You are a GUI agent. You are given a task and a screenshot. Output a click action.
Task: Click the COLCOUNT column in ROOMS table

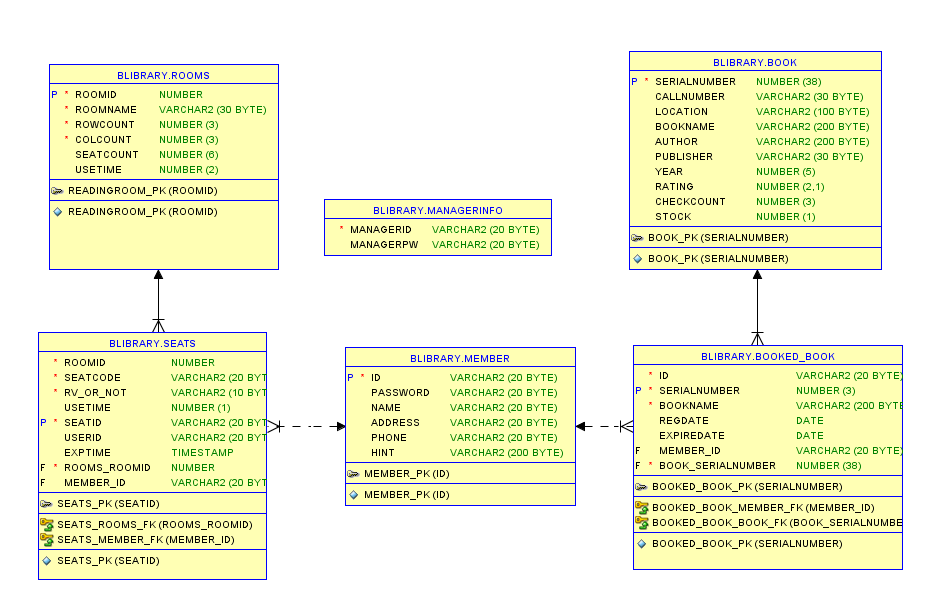103,140
